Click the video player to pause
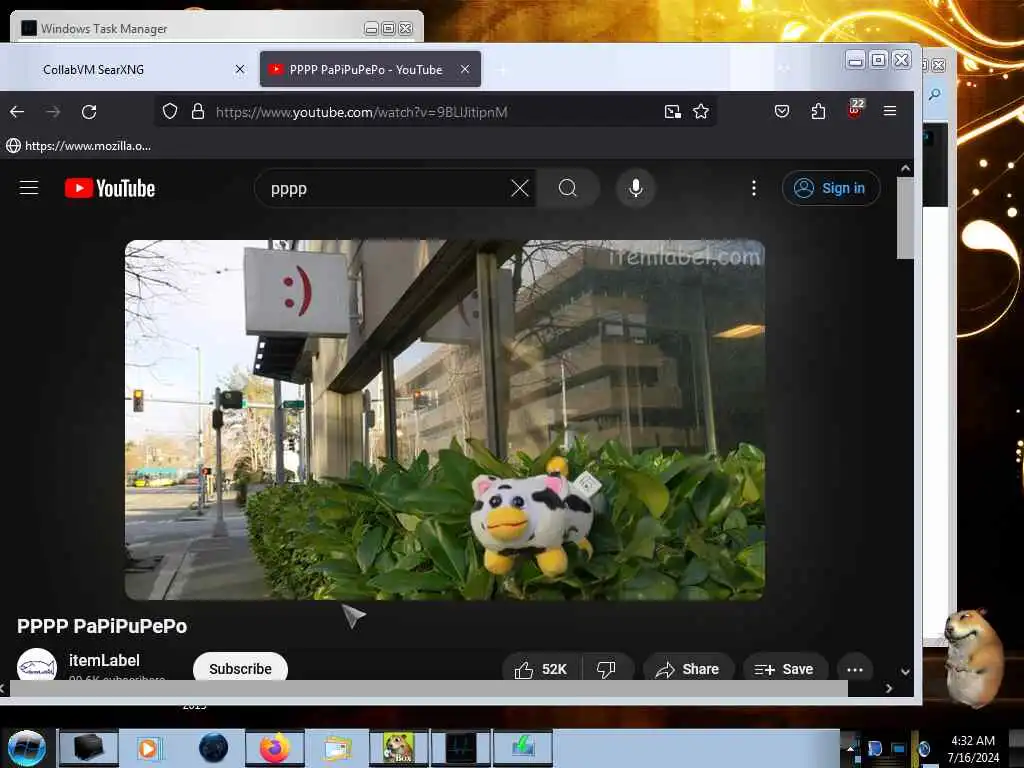1024x768 pixels. click(x=445, y=420)
